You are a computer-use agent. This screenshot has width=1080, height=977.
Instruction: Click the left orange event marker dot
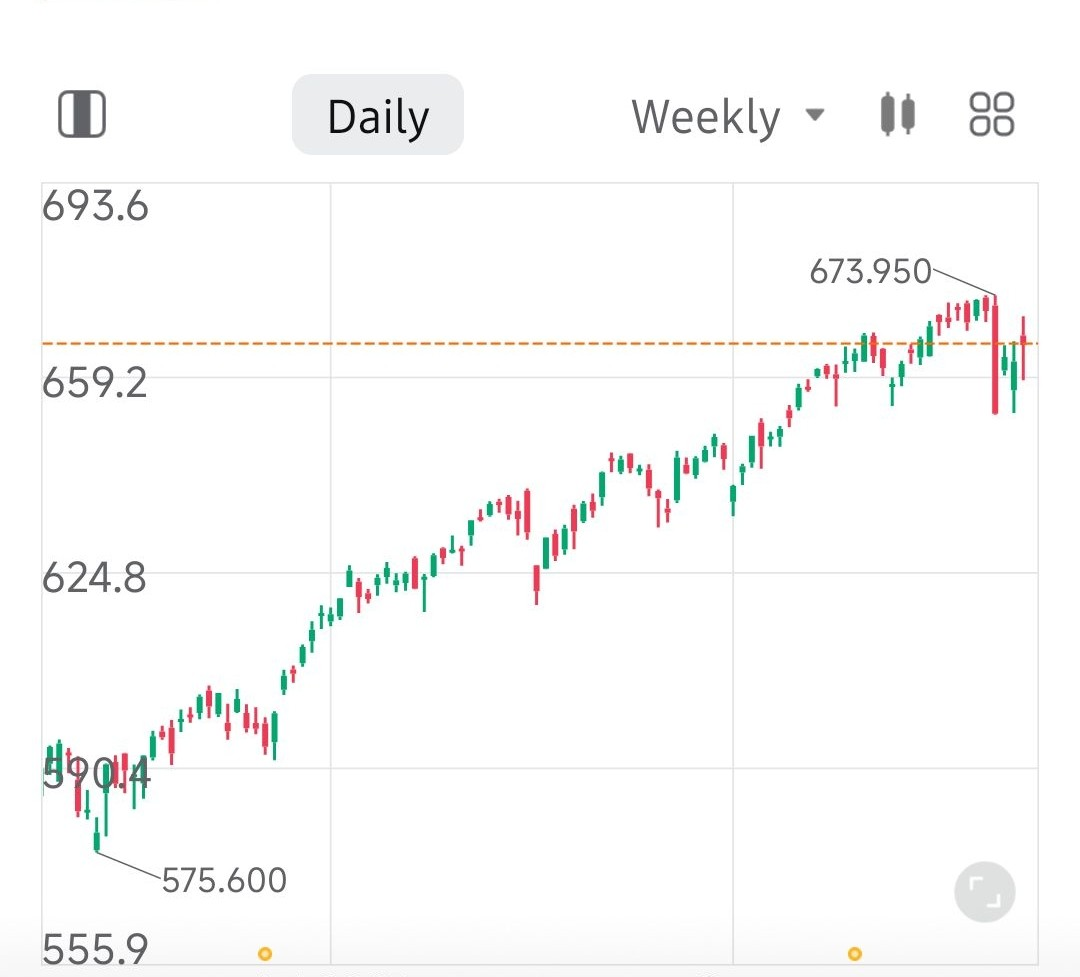265,954
